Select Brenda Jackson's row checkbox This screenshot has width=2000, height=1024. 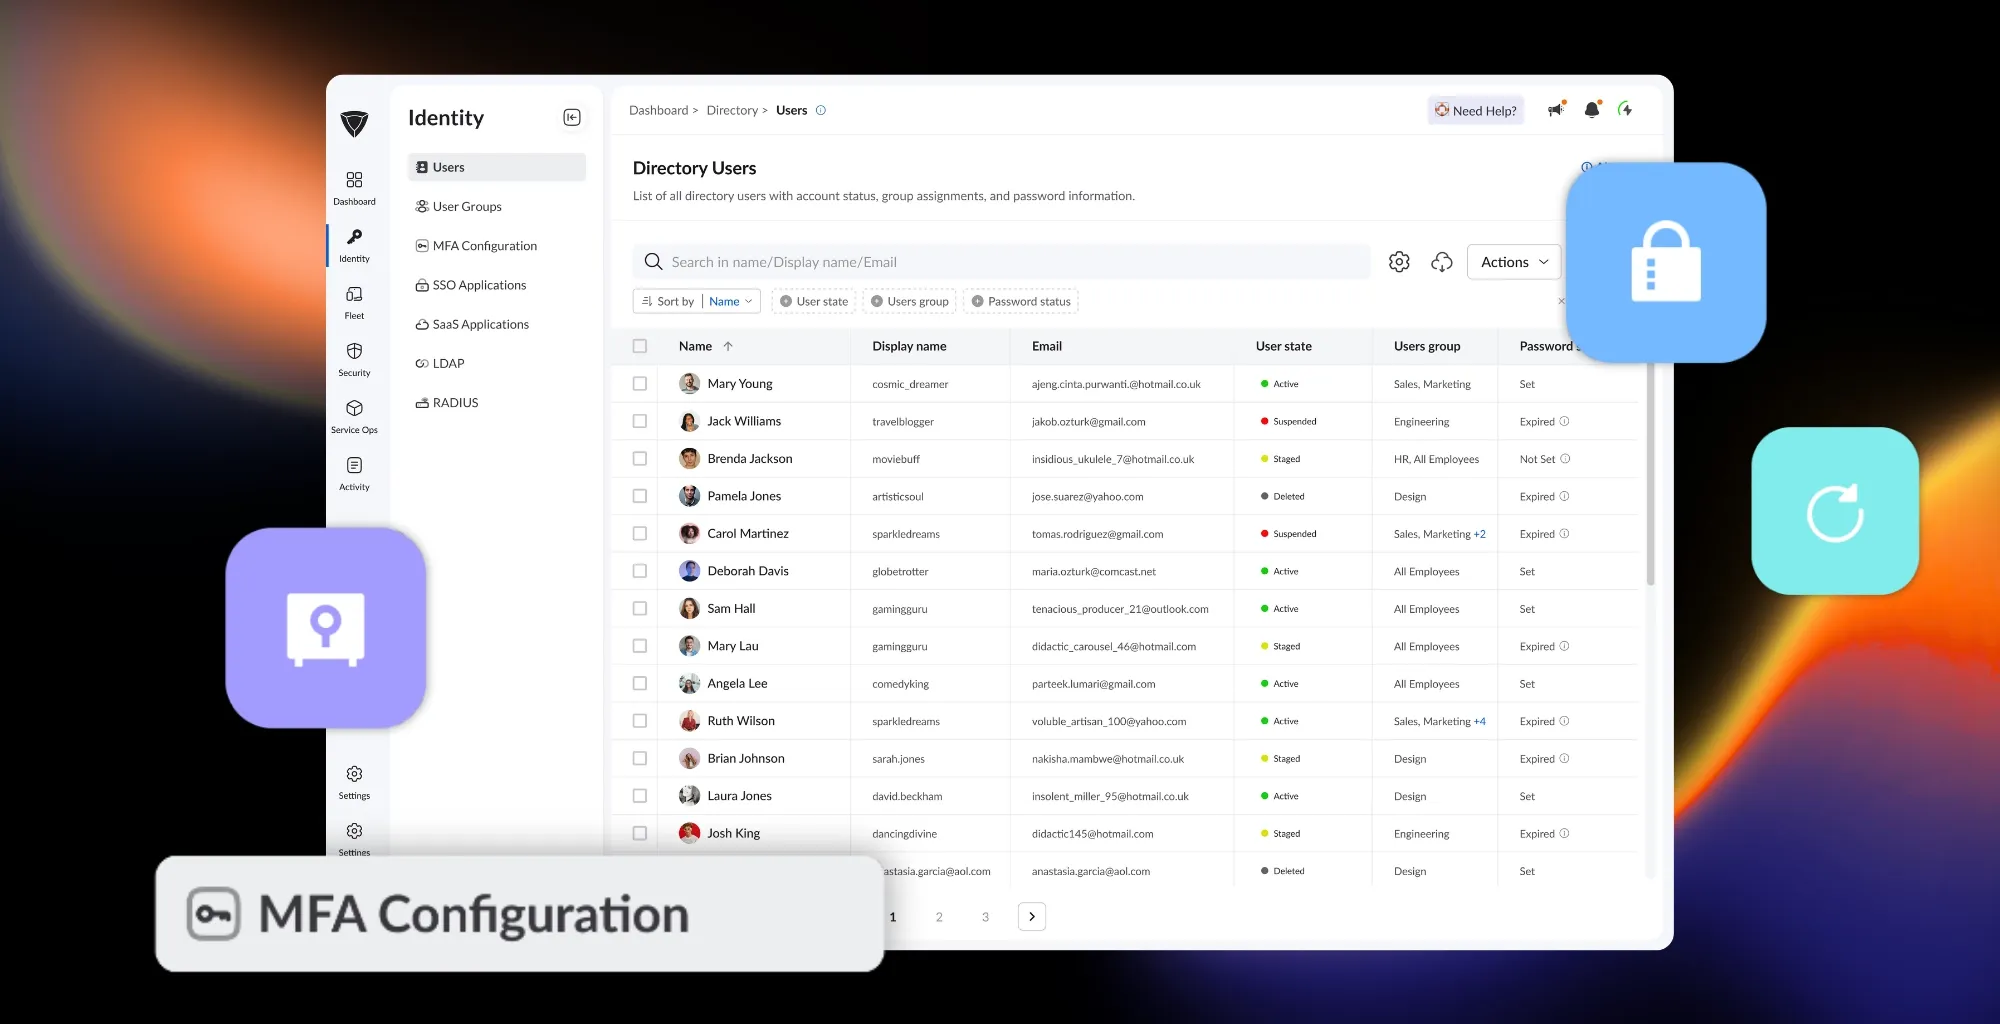tap(640, 459)
